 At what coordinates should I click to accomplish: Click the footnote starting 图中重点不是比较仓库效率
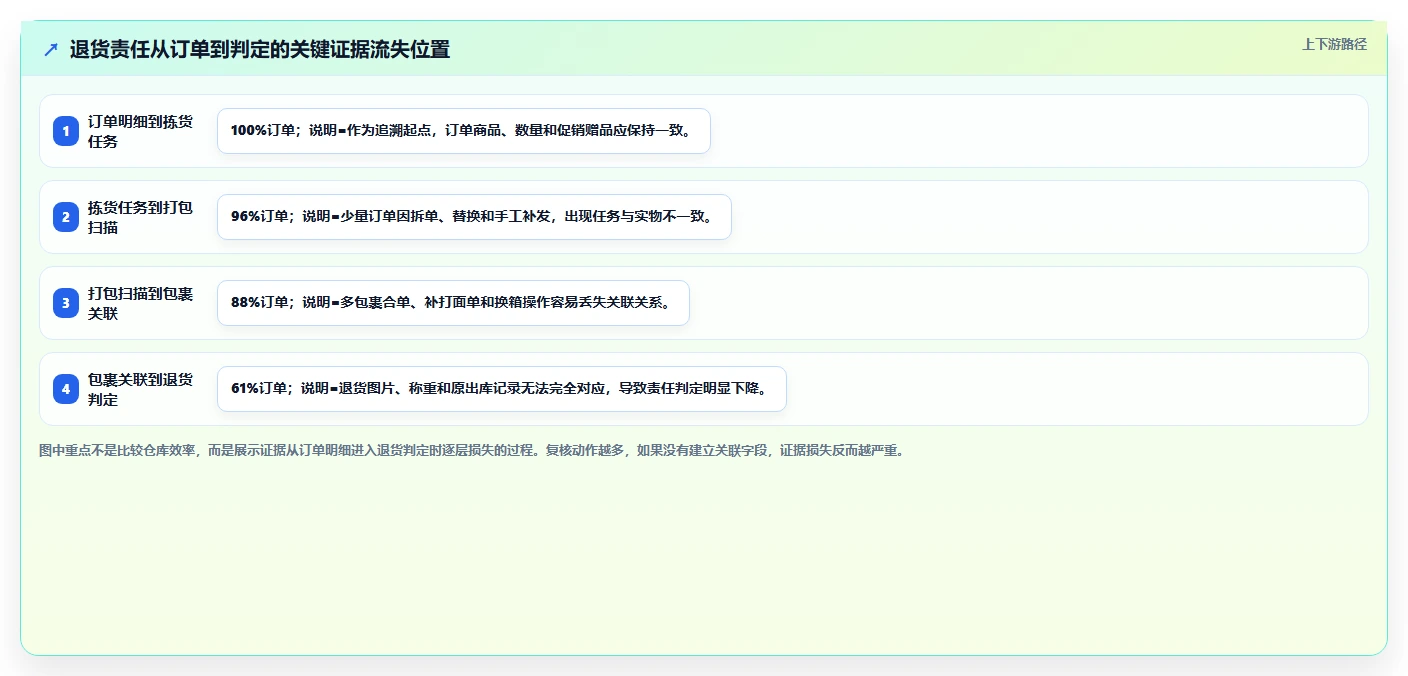pos(472,450)
